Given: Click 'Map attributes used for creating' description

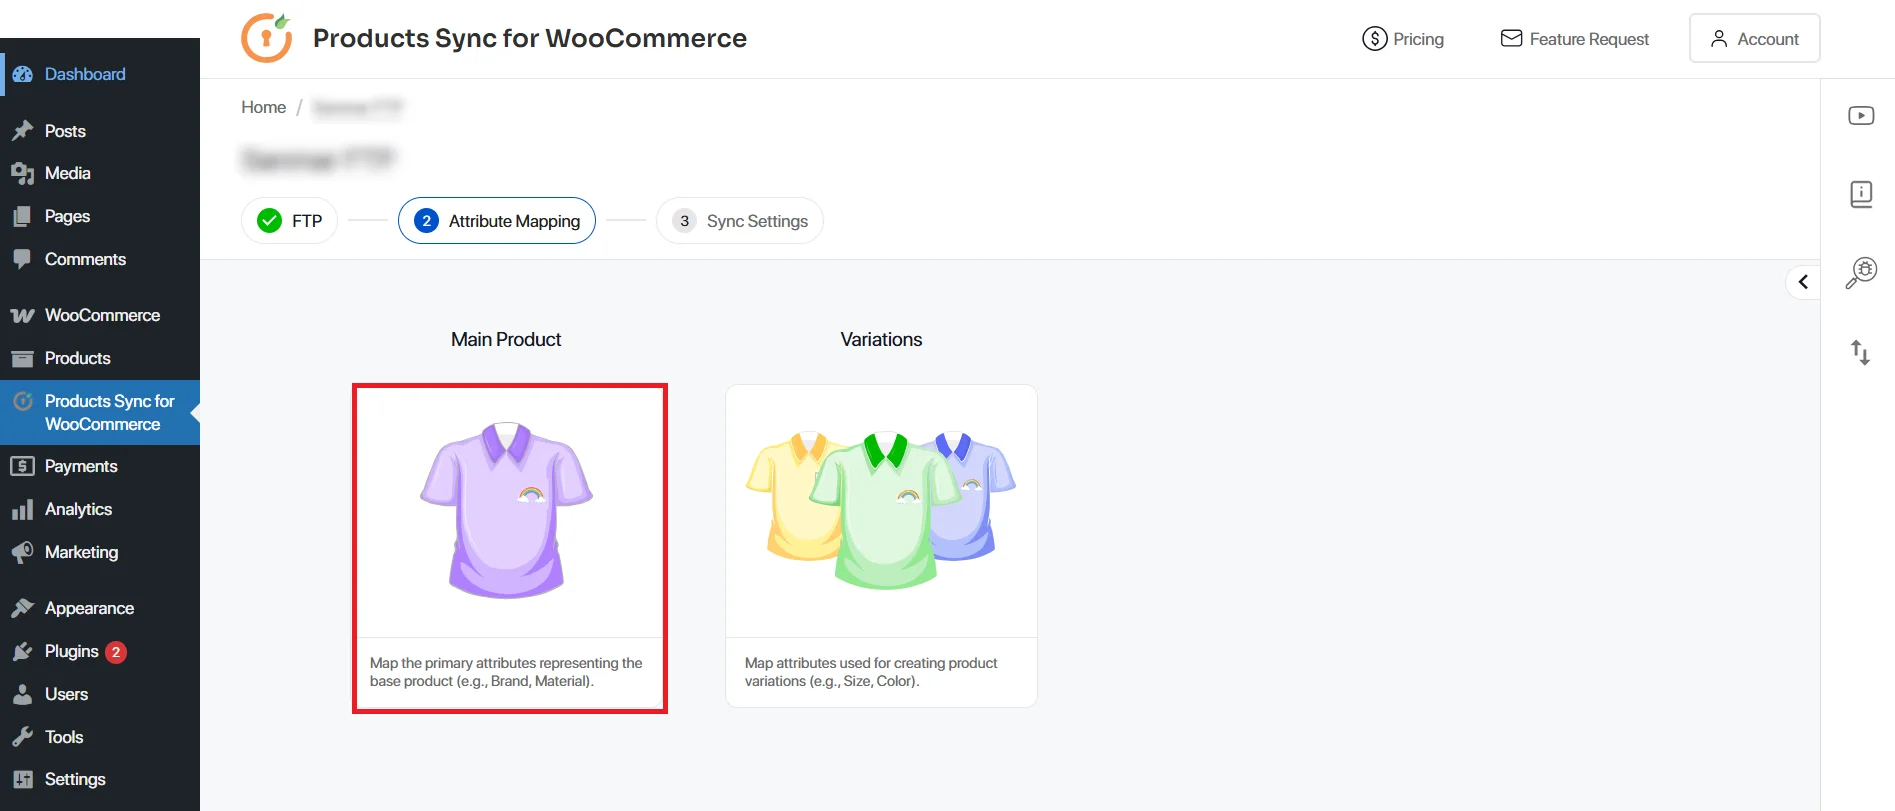Looking at the screenshot, I should 871,672.
